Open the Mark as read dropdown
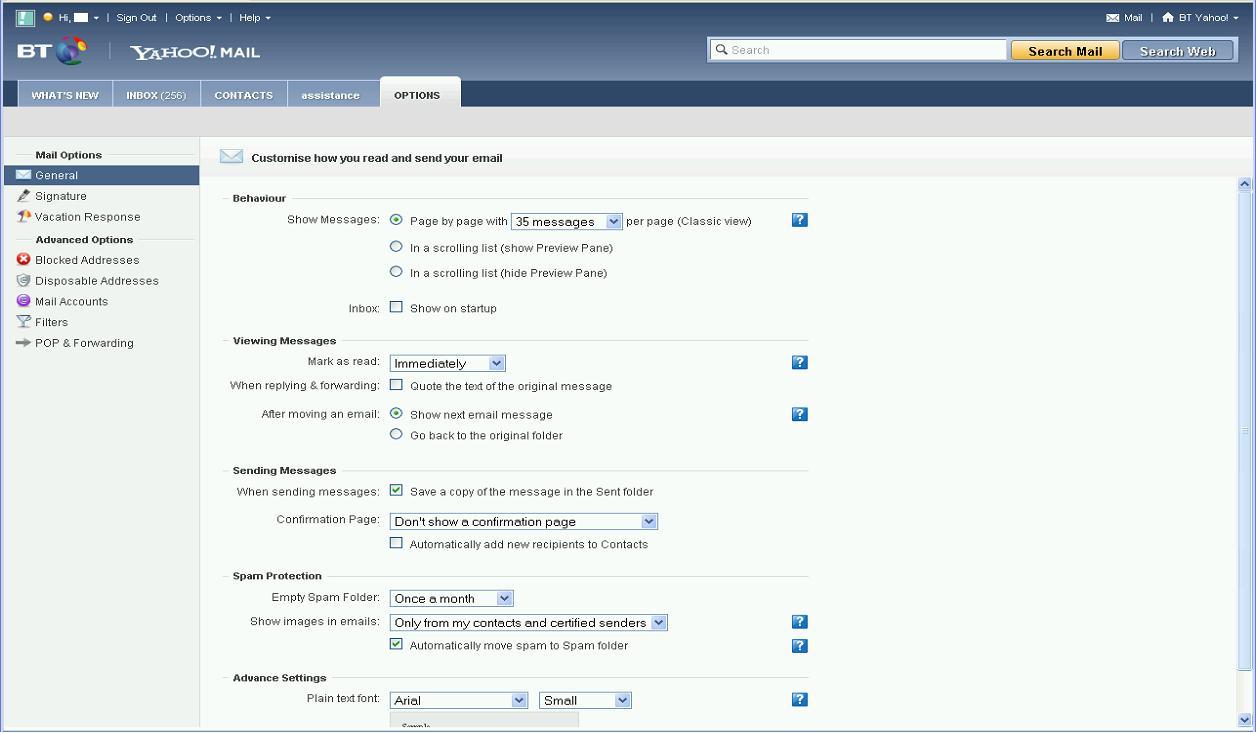1256x733 pixels. pos(447,363)
